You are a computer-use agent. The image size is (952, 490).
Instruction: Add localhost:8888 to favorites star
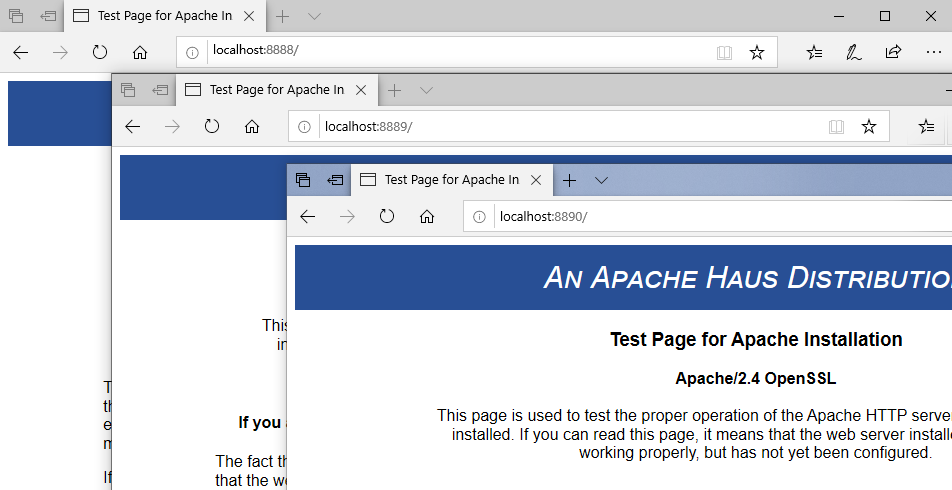click(x=756, y=53)
